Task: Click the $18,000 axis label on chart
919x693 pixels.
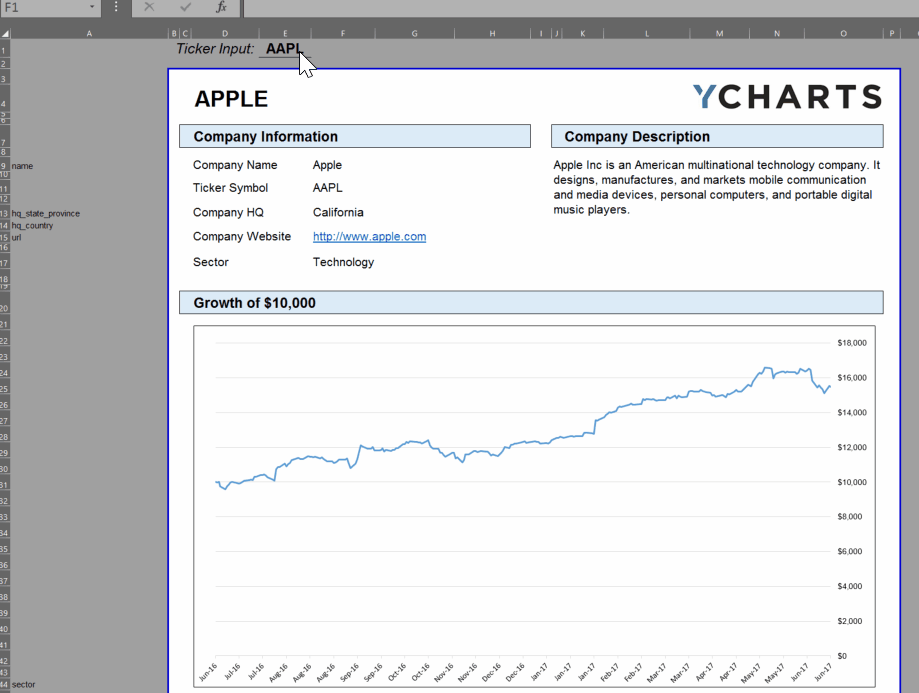Action: tap(852, 343)
